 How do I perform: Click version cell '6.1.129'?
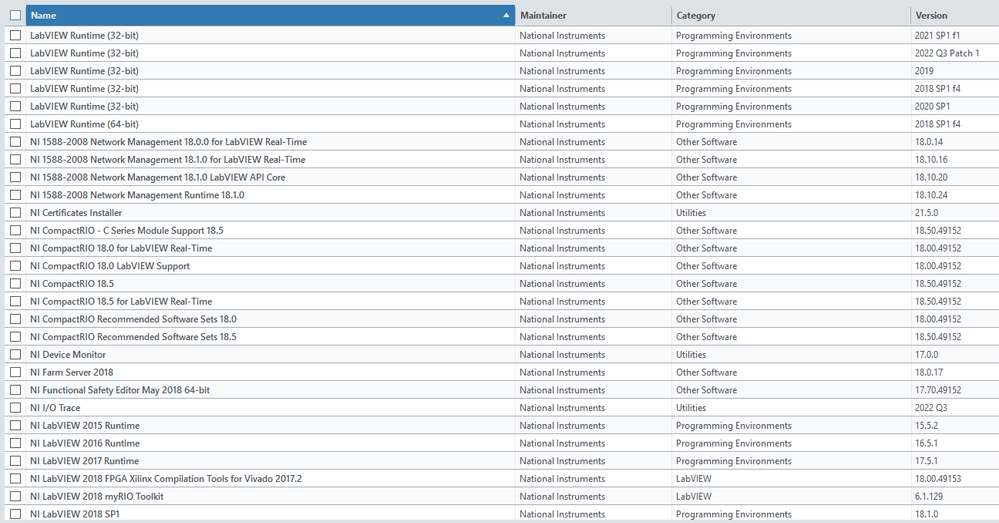pos(929,496)
